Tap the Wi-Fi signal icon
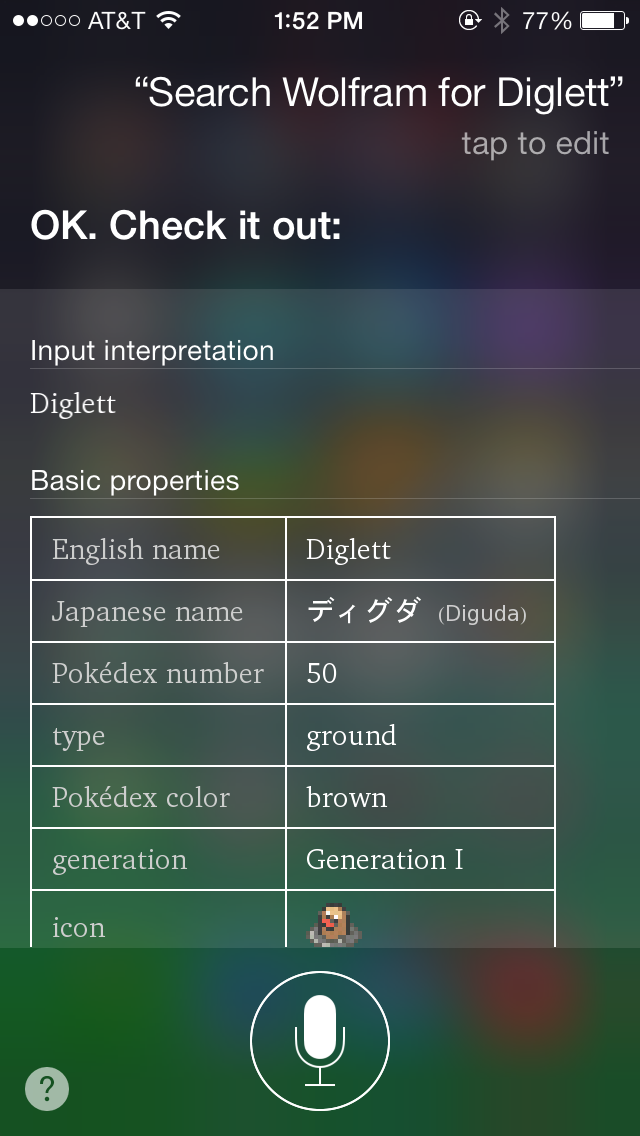This screenshot has width=640, height=1136. click(x=169, y=21)
